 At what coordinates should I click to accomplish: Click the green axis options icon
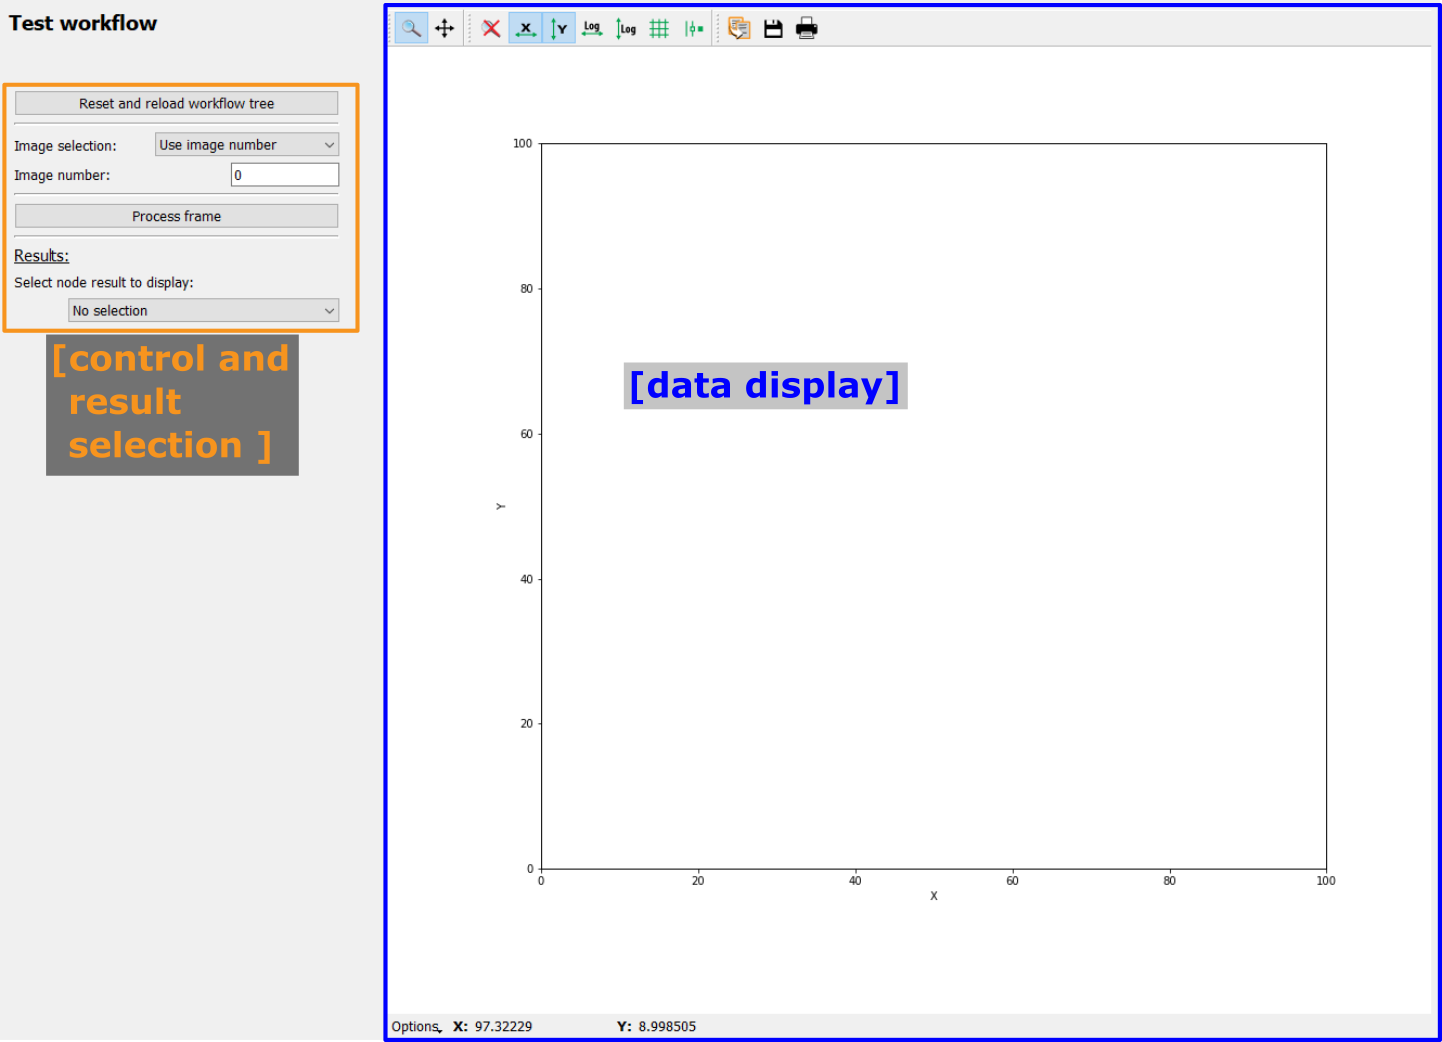click(693, 29)
